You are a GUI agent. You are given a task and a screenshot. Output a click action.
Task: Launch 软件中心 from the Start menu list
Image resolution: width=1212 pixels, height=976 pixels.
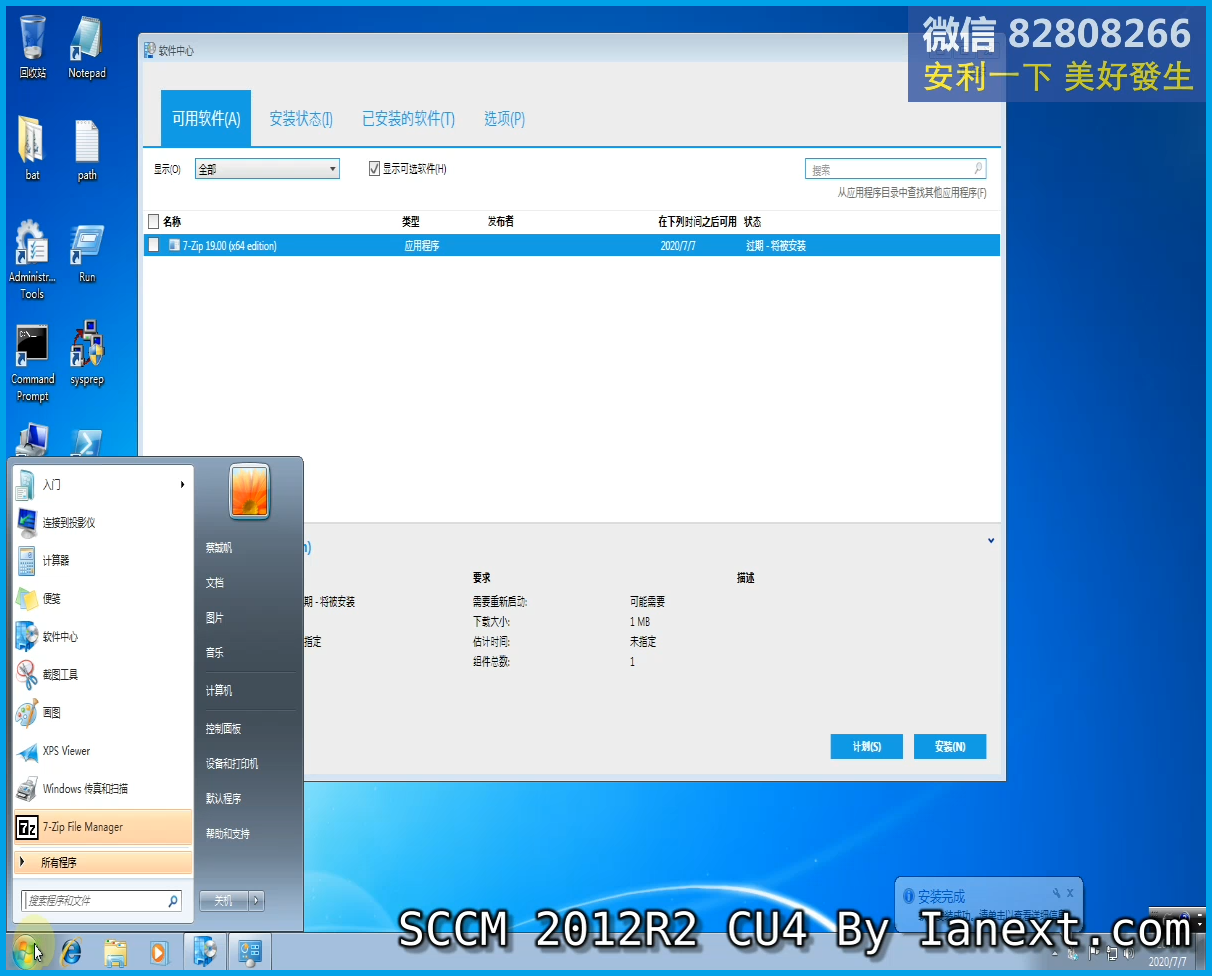[102, 636]
